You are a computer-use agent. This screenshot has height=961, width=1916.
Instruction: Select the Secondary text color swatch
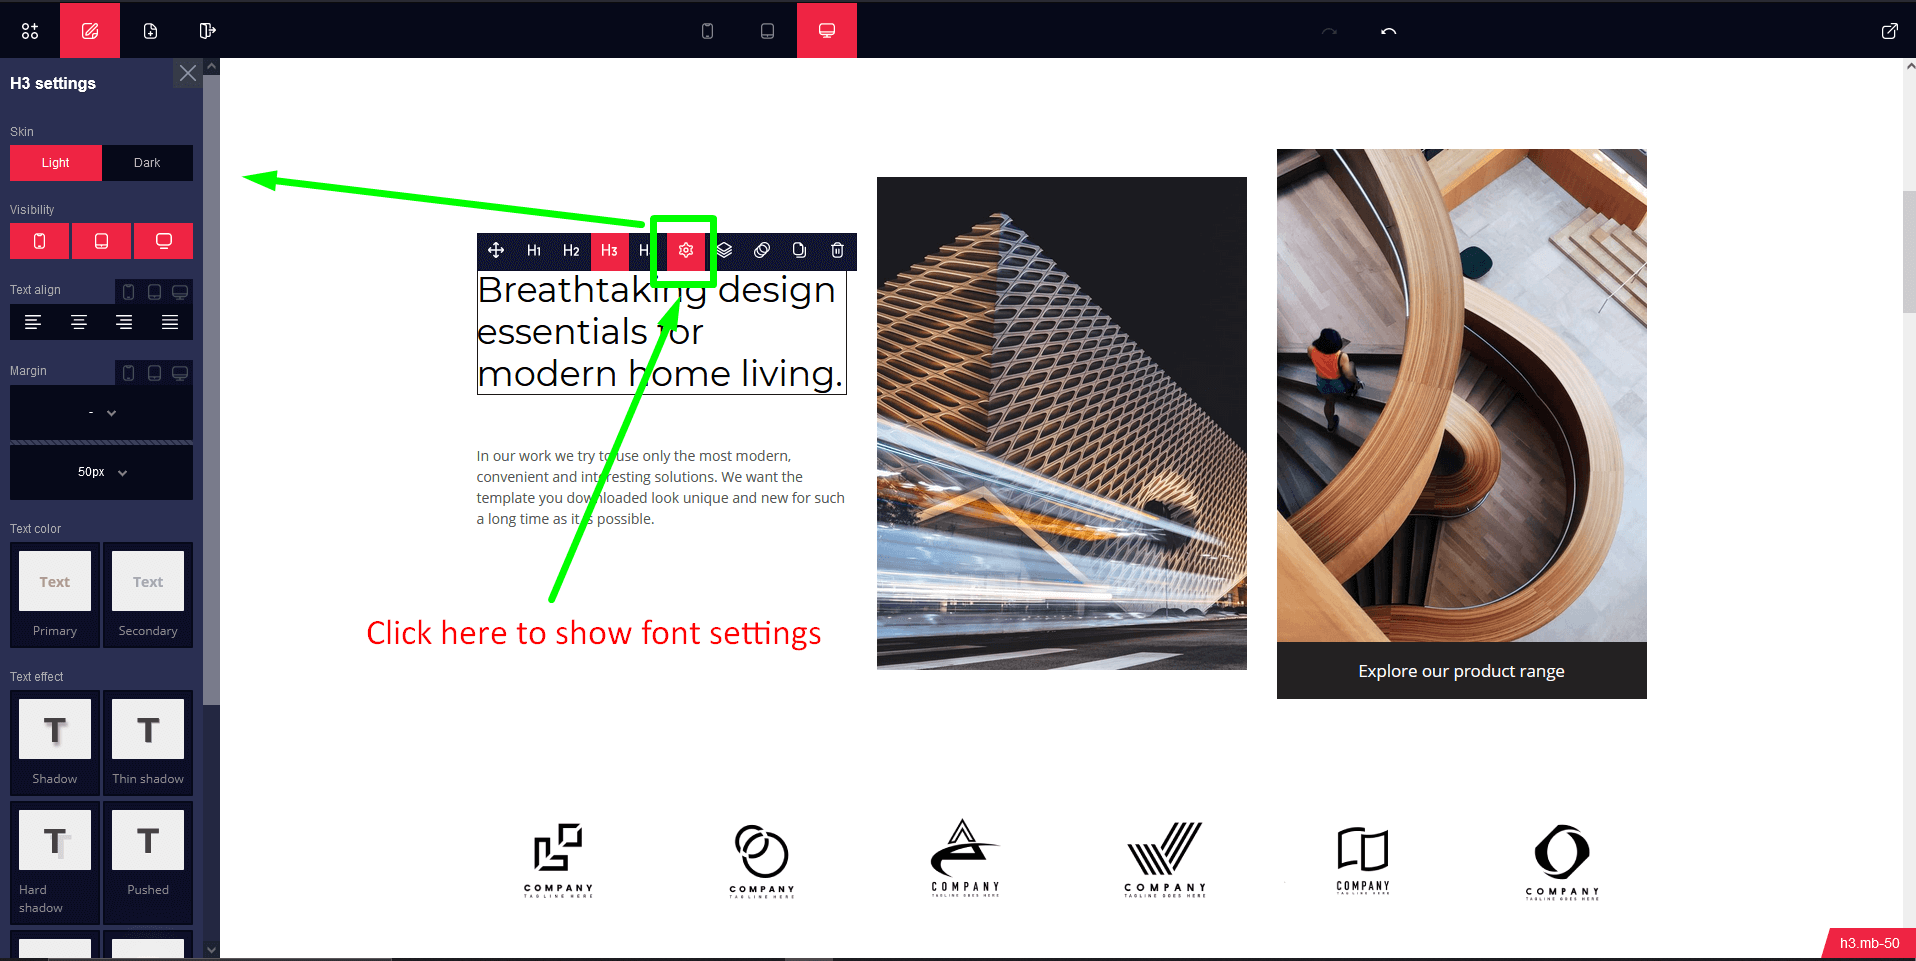click(x=148, y=594)
